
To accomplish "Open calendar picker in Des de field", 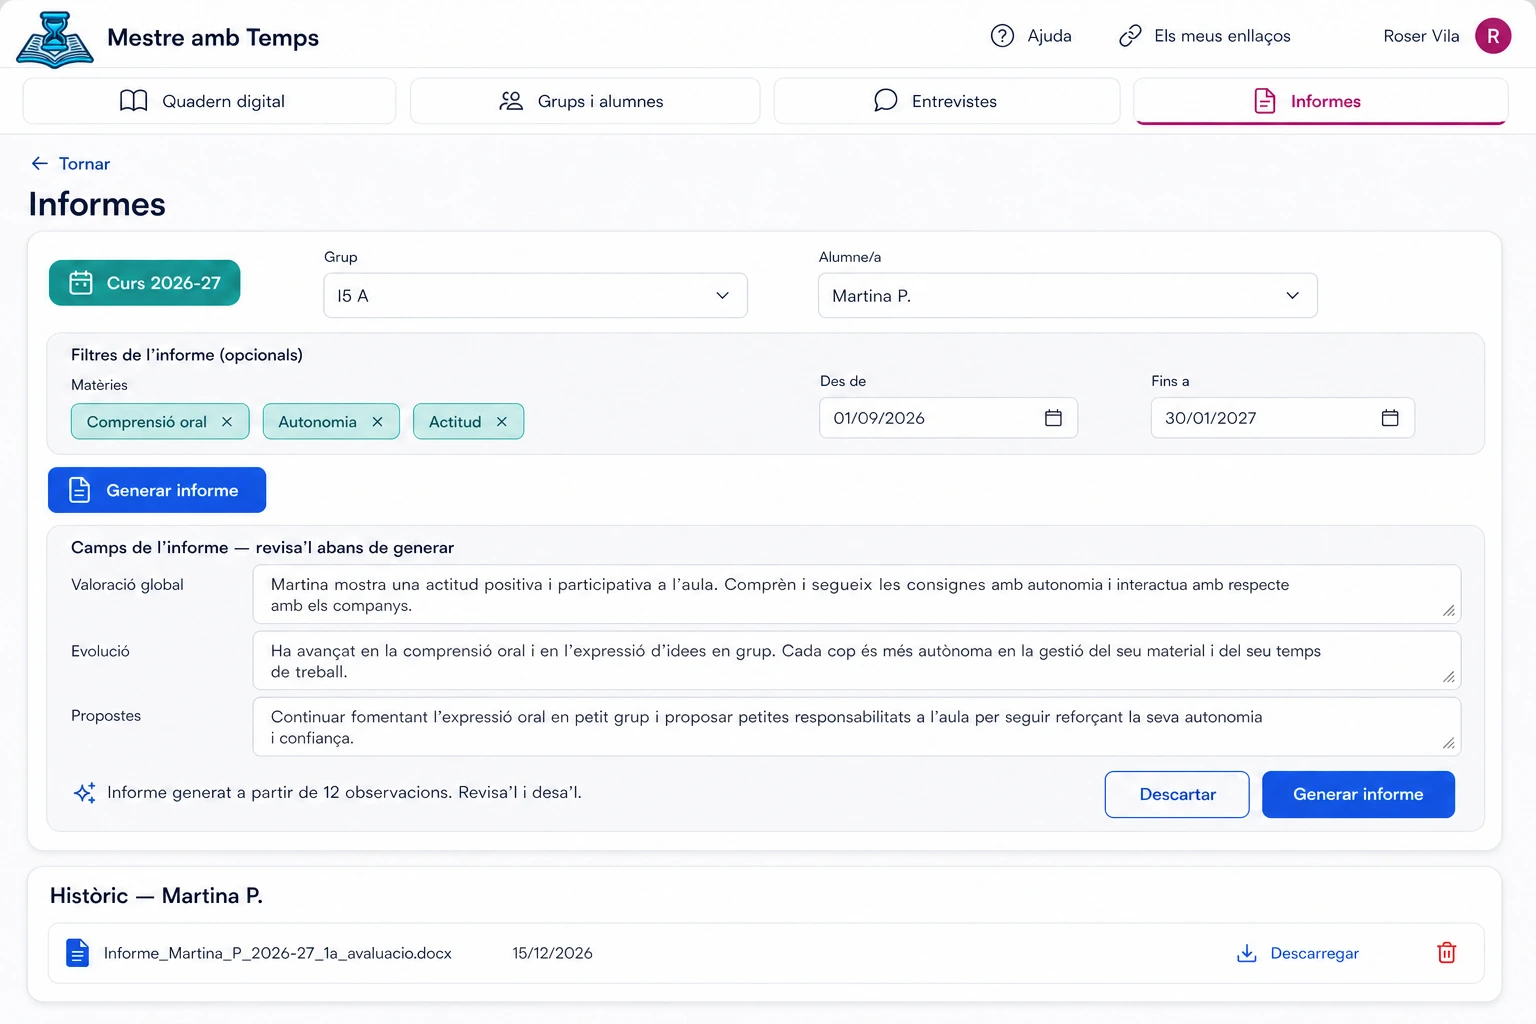I will [1053, 418].
